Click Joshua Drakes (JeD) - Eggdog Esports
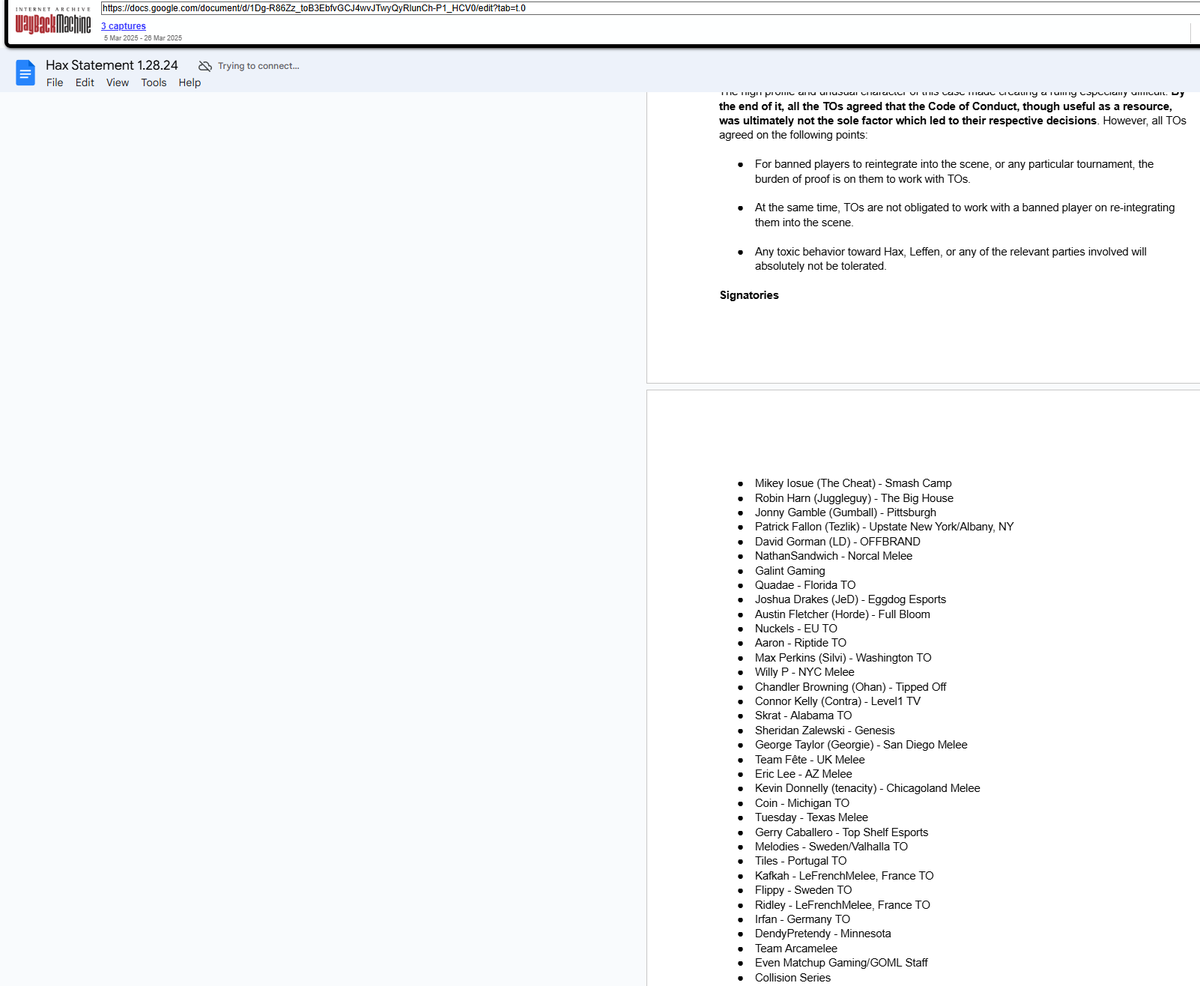1200x986 pixels. click(850, 600)
